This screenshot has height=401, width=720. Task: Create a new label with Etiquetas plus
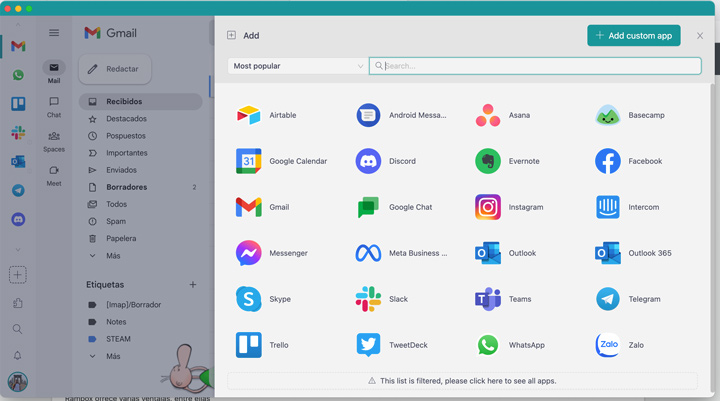pos(193,285)
